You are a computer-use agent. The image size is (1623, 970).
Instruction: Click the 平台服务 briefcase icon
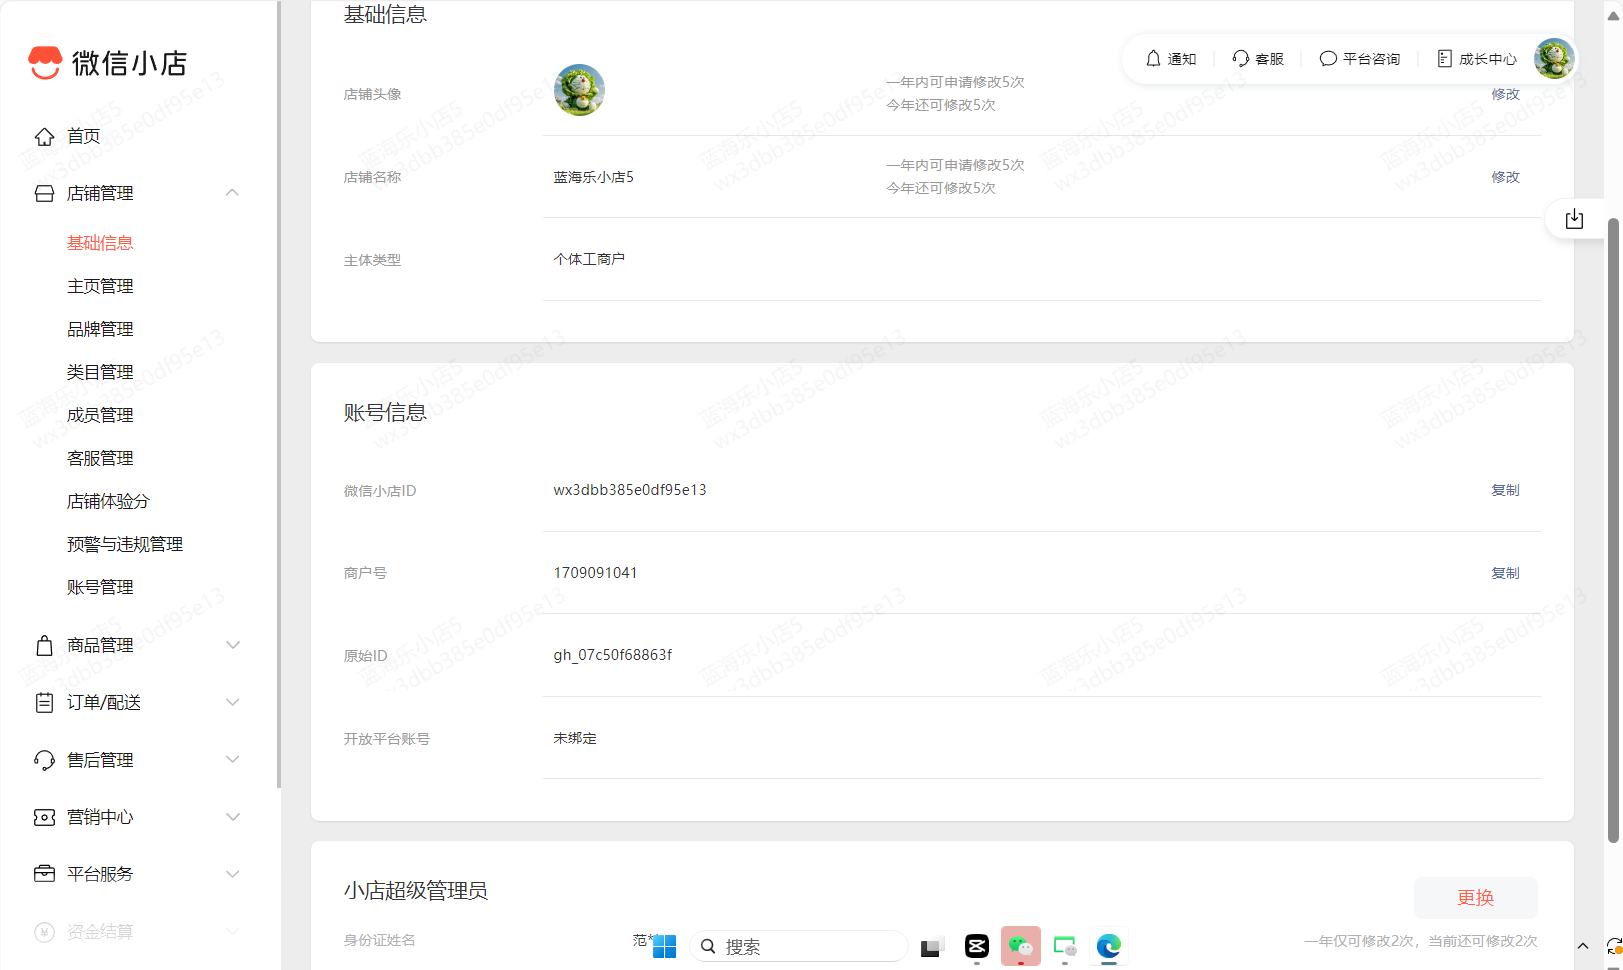[44, 874]
